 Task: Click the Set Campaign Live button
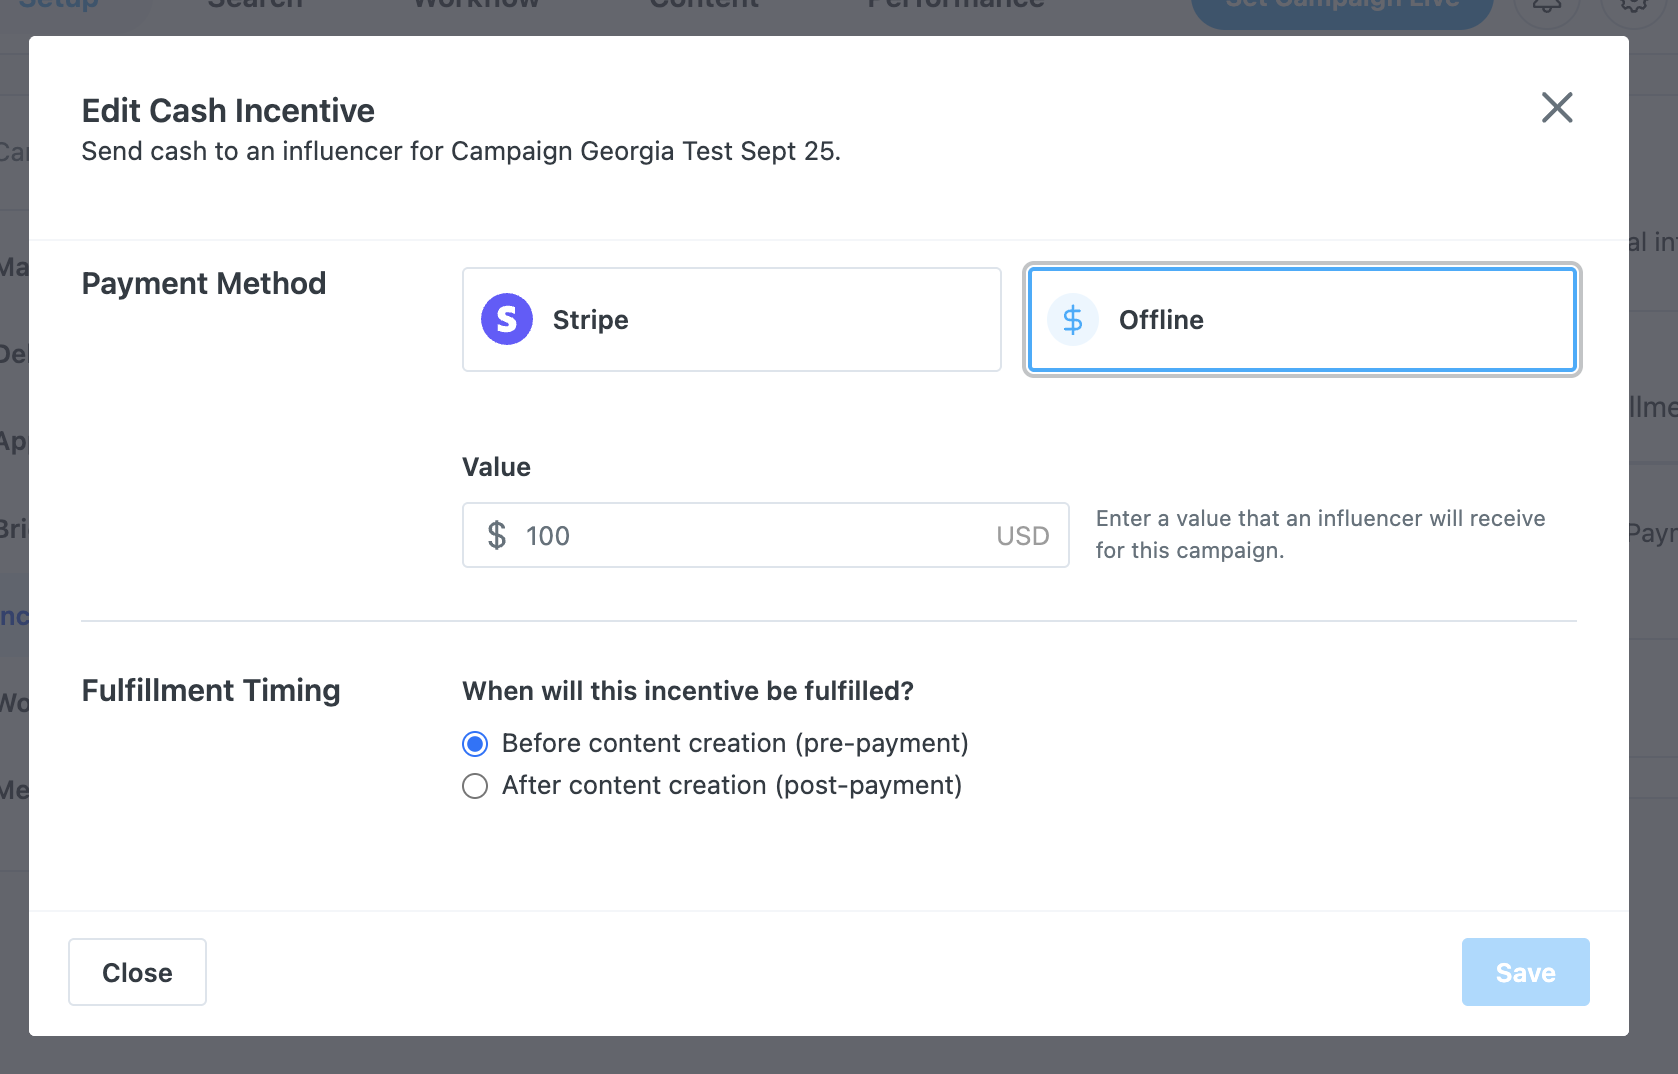pyautogui.click(x=1341, y=8)
